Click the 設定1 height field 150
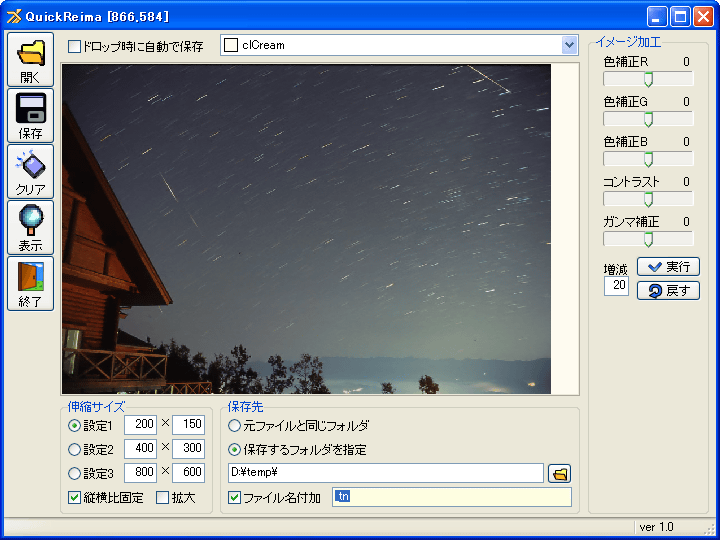This screenshot has width=720, height=540. click(188, 425)
